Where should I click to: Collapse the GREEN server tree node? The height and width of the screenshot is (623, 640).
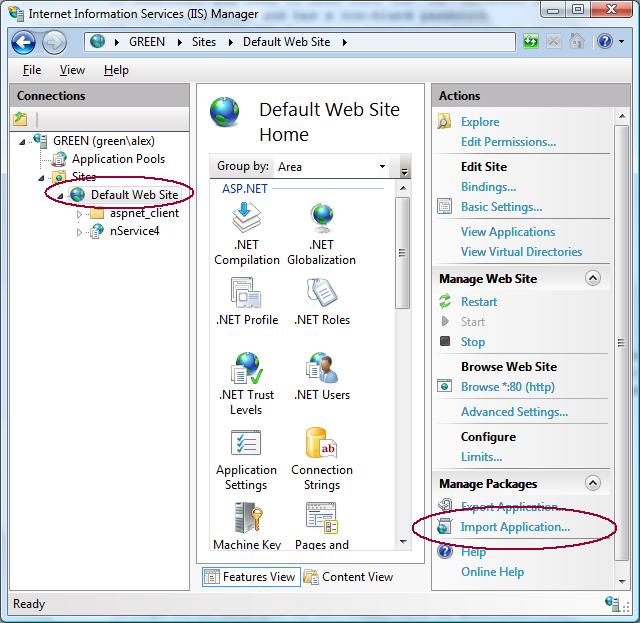point(22,142)
